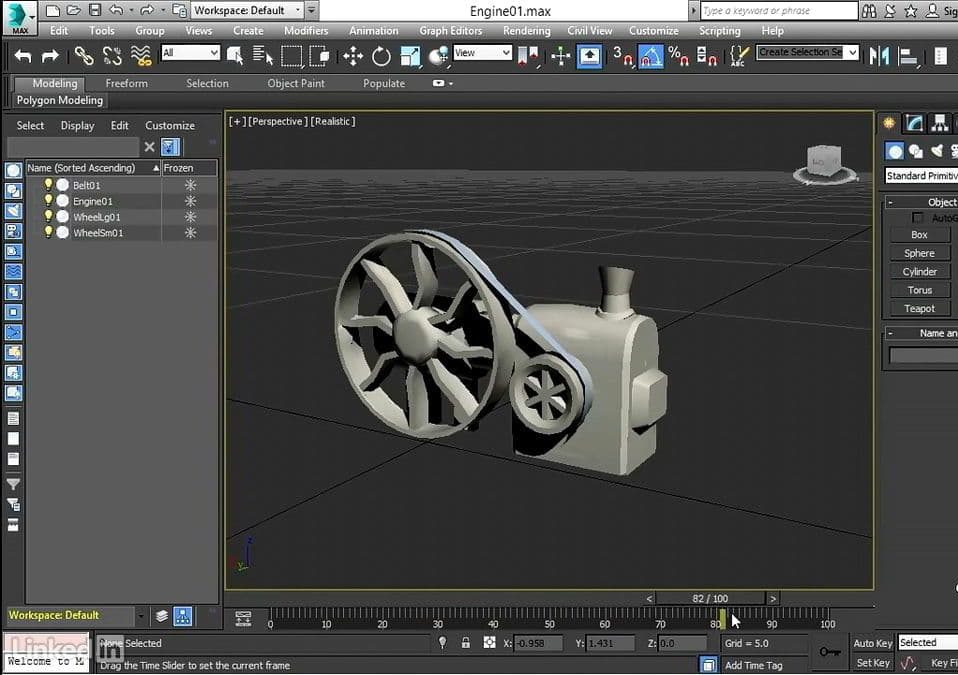The height and width of the screenshot is (675, 958).
Task: Click the Teapot primitive button
Action: click(919, 309)
